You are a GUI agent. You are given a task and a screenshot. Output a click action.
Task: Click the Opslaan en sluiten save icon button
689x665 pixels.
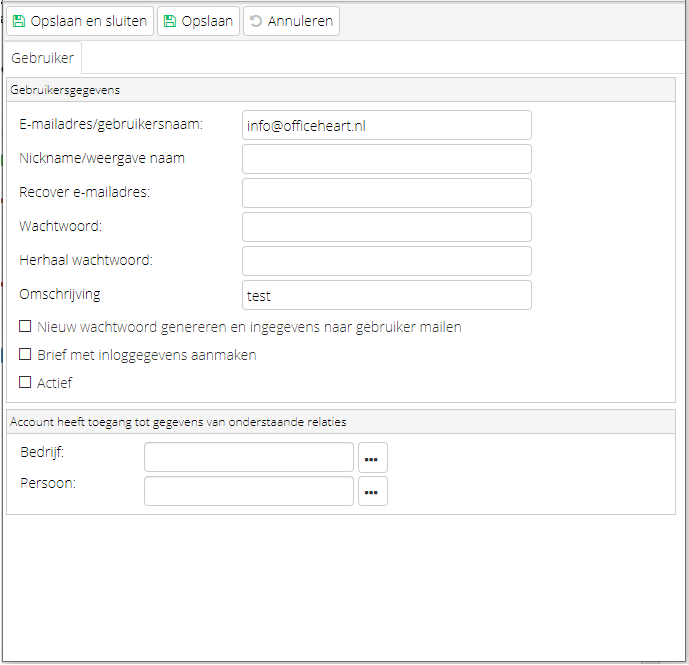point(80,21)
